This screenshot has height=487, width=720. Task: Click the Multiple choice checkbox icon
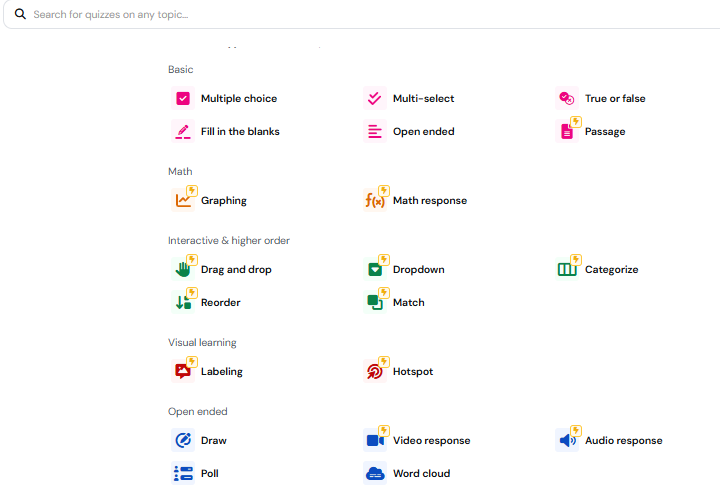coord(183,99)
